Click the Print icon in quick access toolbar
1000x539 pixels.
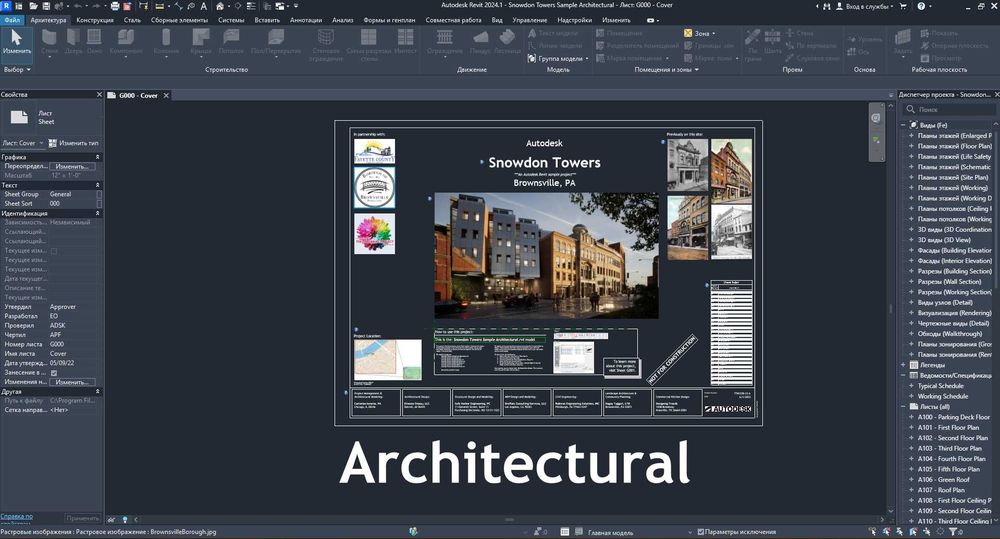(x=115, y=6)
